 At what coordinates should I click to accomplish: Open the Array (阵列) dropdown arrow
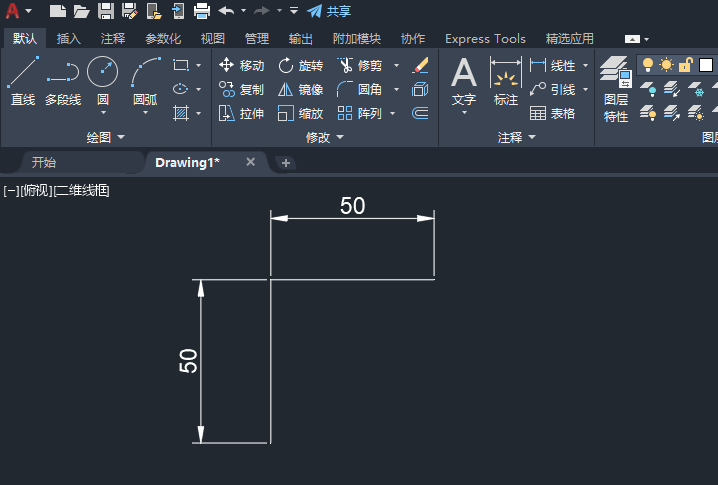392,113
